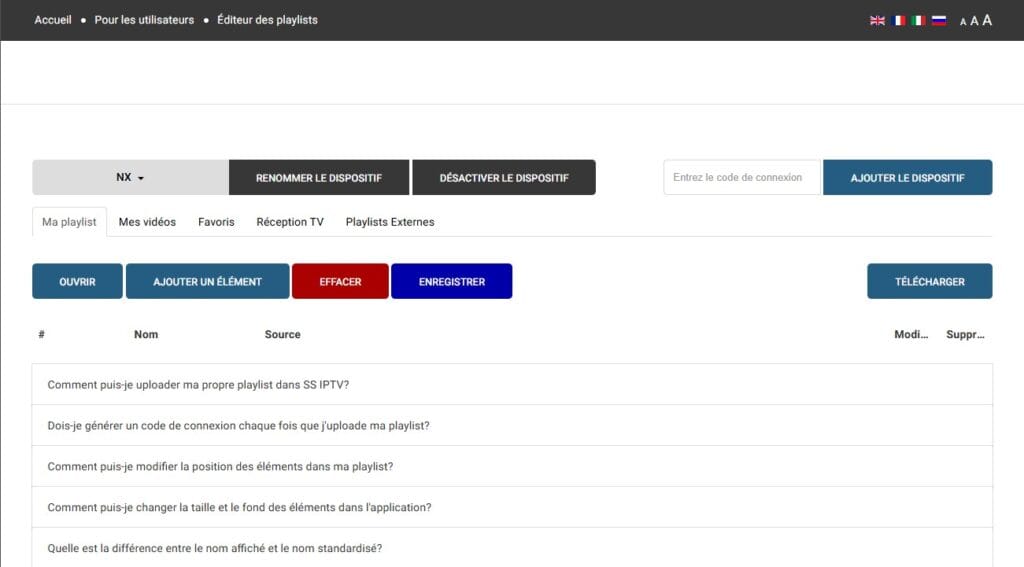Viewport: 1024px width, 567px height.
Task: Open the Accueil link in top navigation
Action: pyautogui.click(x=53, y=20)
